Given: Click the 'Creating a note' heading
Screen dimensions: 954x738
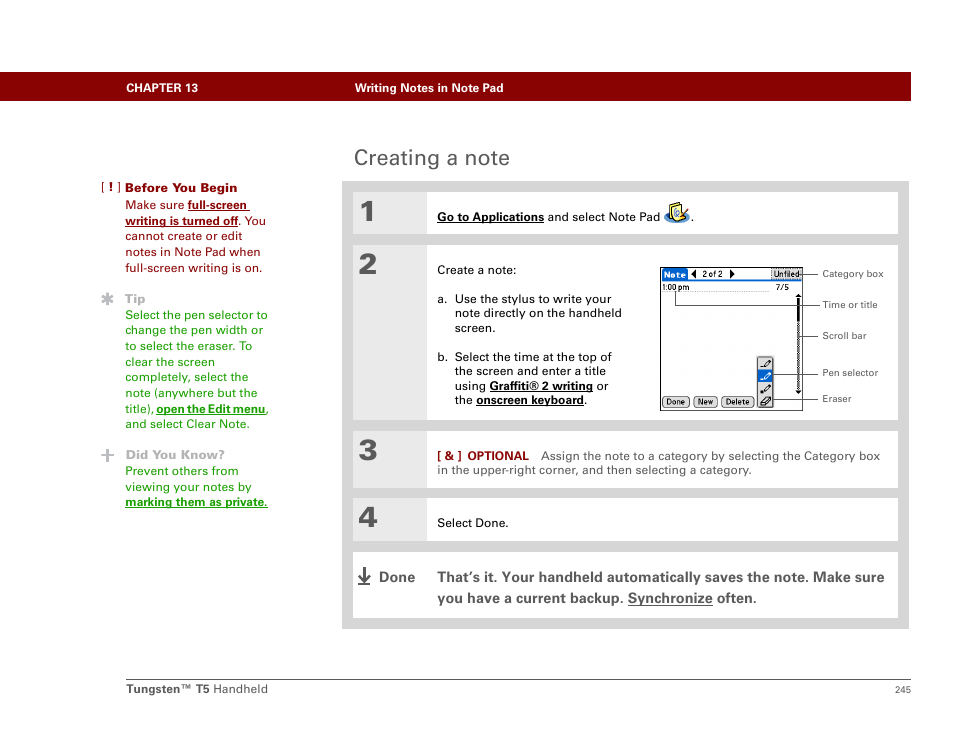Looking at the screenshot, I should [432, 158].
